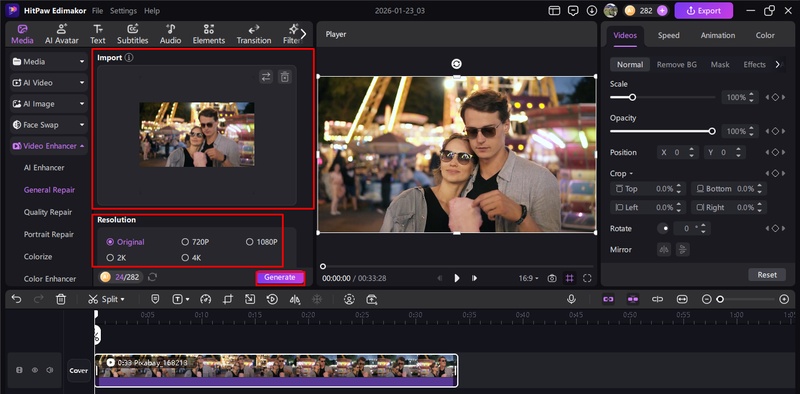Click the Reset button
The width and height of the screenshot is (800, 394).
coord(767,275)
